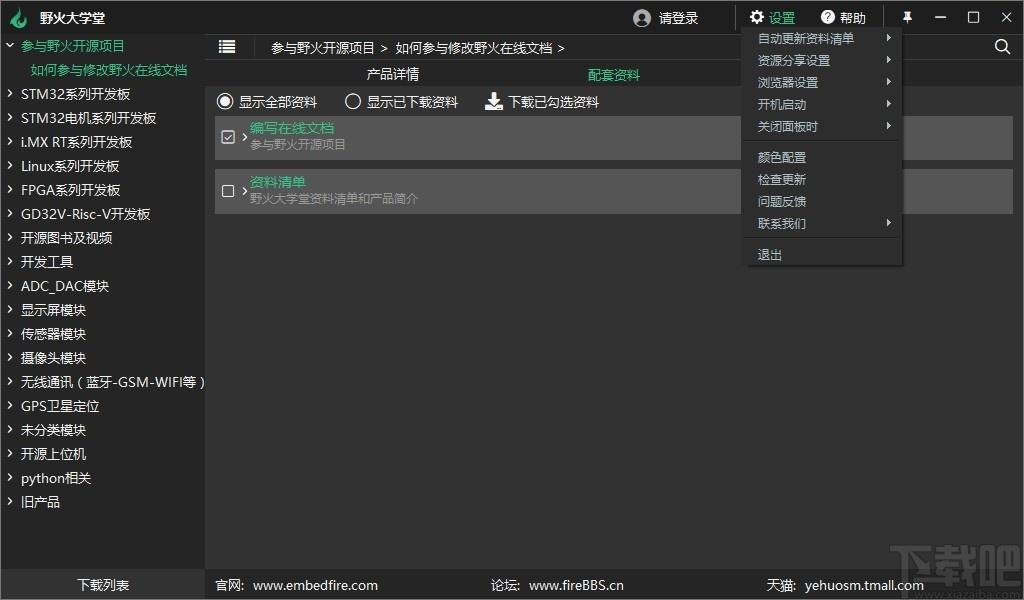The height and width of the screenshot is (600, 1024).
Task: Open the 资源分享设置 submenu
Action: tap(824, 60)
